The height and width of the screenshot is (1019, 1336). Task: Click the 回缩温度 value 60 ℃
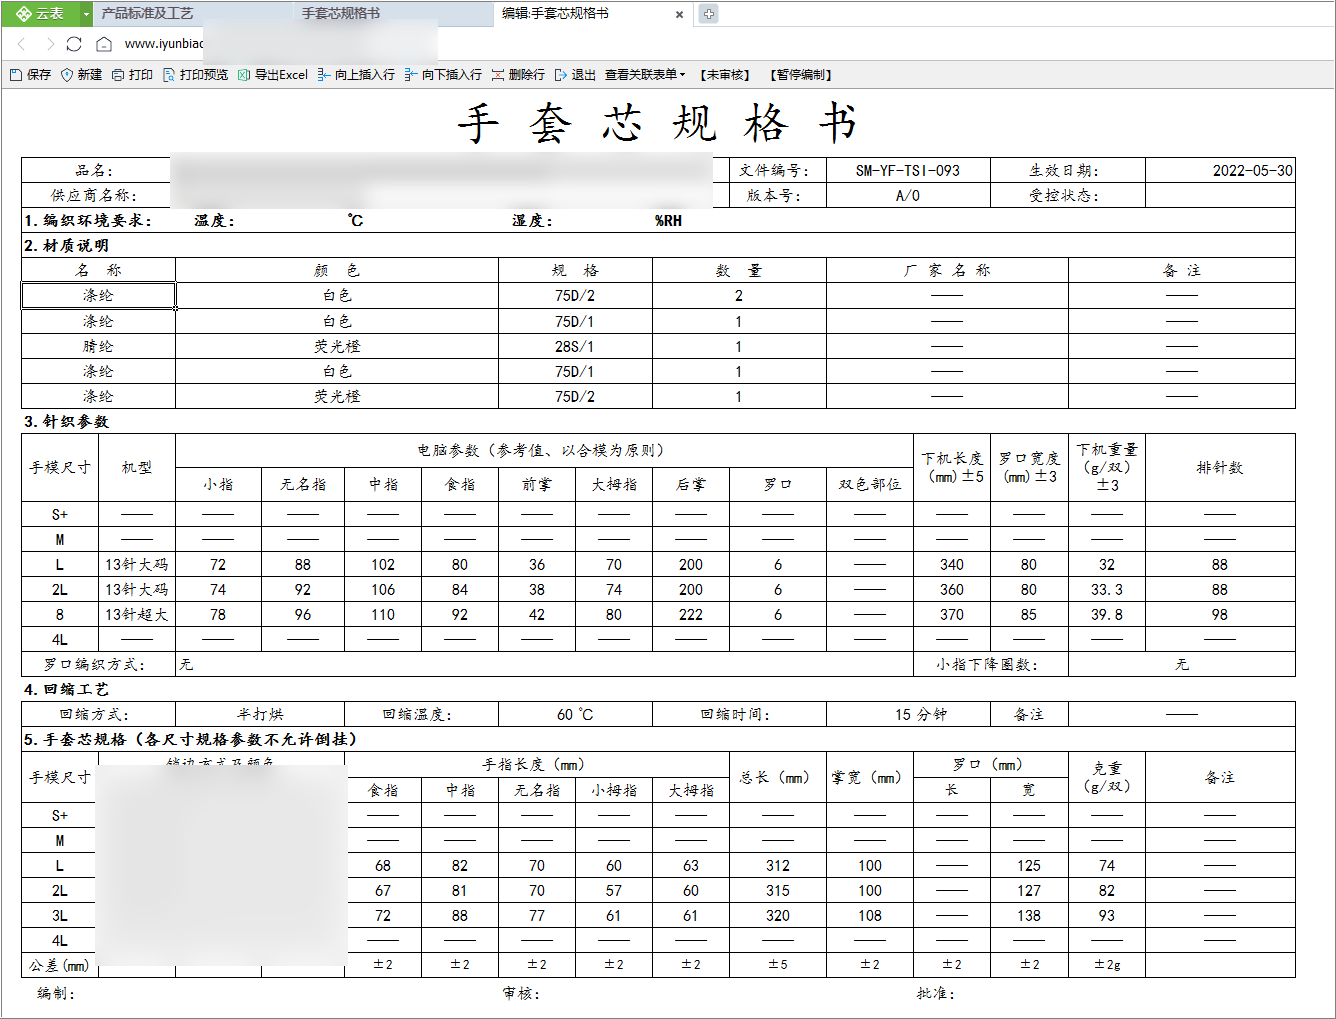[x=575, y=715]
